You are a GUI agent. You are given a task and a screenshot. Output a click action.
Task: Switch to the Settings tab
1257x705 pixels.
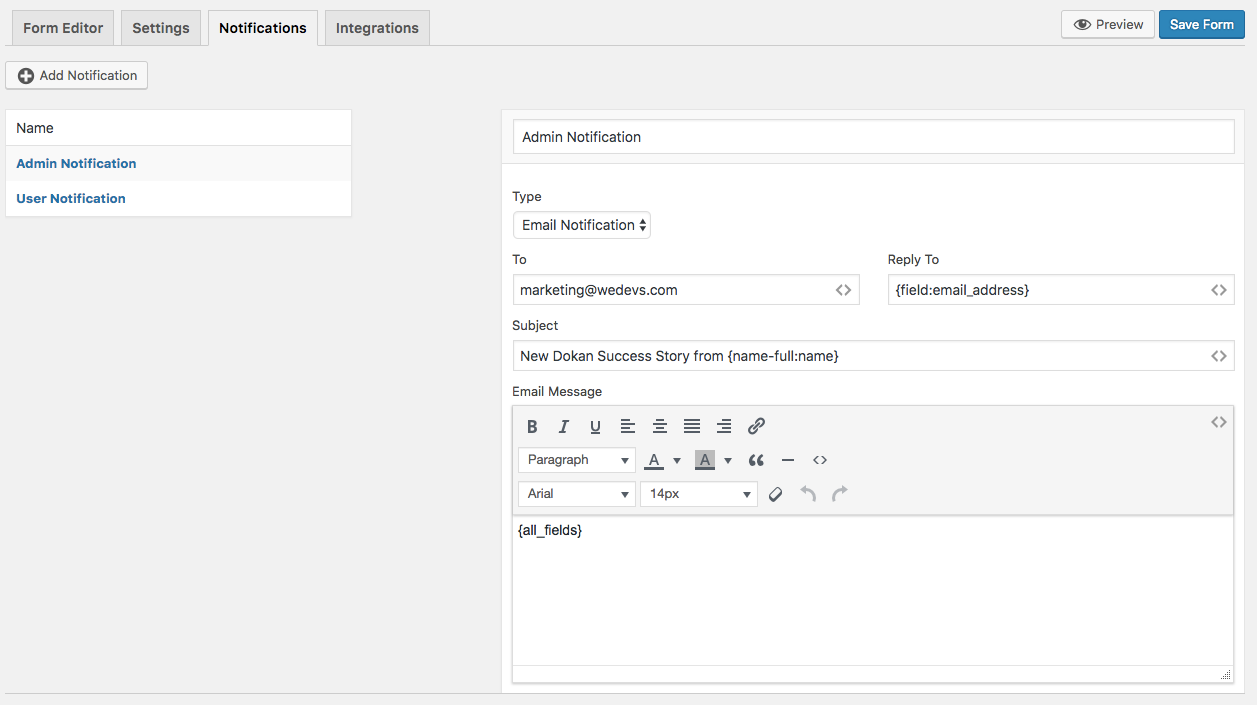pyautogui.click(x=161, y=28)
